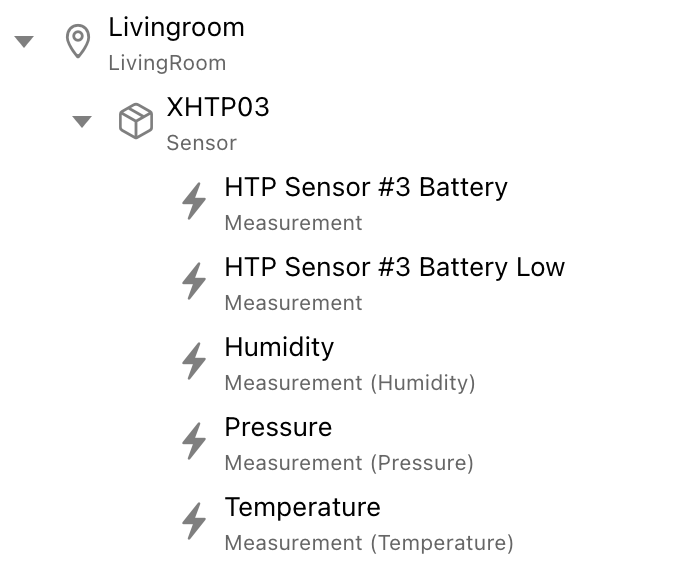The width and height of the screenshot is (686, 572).
Task: Click the LivingRoom subtitle text
Action: pos(167,63)
